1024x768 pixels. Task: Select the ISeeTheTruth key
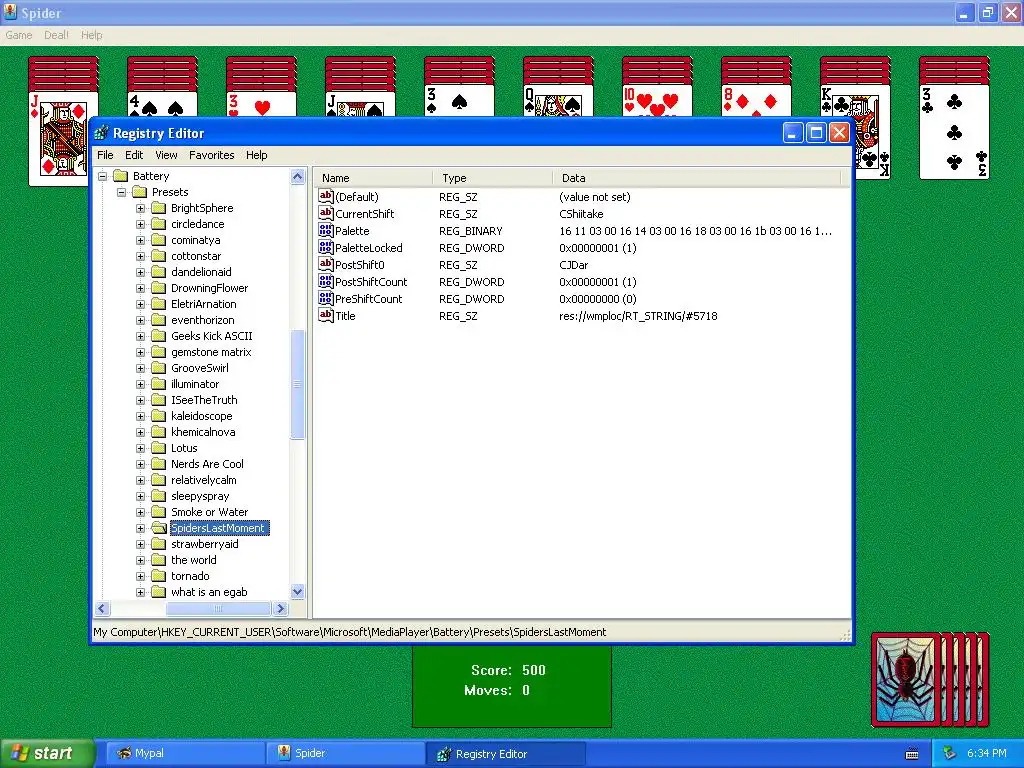pyautogui.click(x=204, y=400)
